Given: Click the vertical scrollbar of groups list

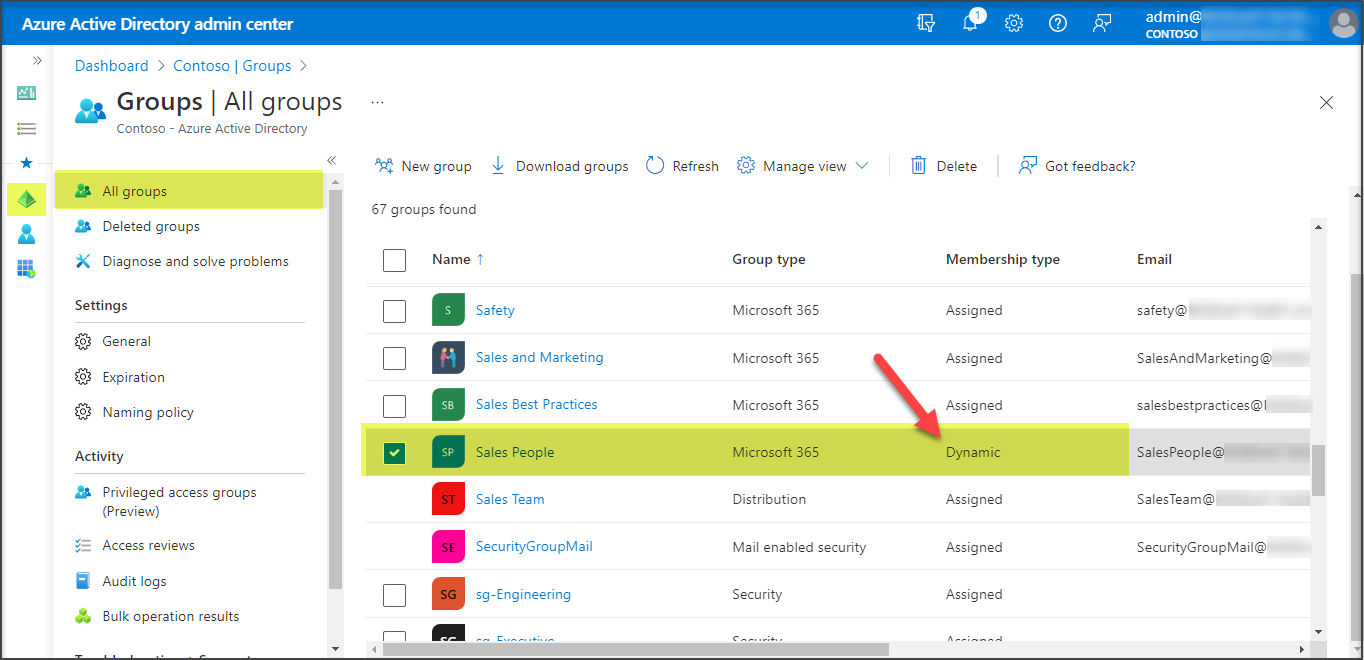Looking at the screenshot, I should 1319,470.
